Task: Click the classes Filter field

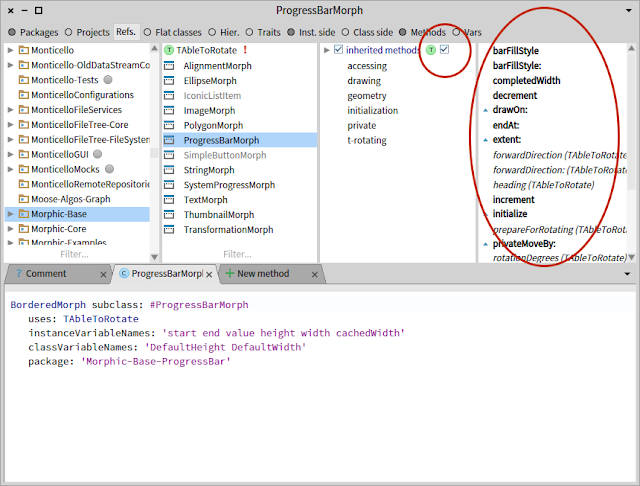Action: point(237,254)
